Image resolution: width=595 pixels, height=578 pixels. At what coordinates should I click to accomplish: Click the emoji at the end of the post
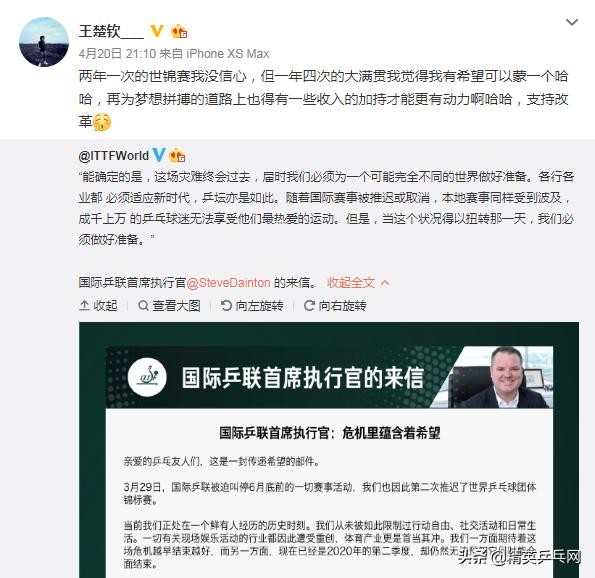click(x=102, y=122)
